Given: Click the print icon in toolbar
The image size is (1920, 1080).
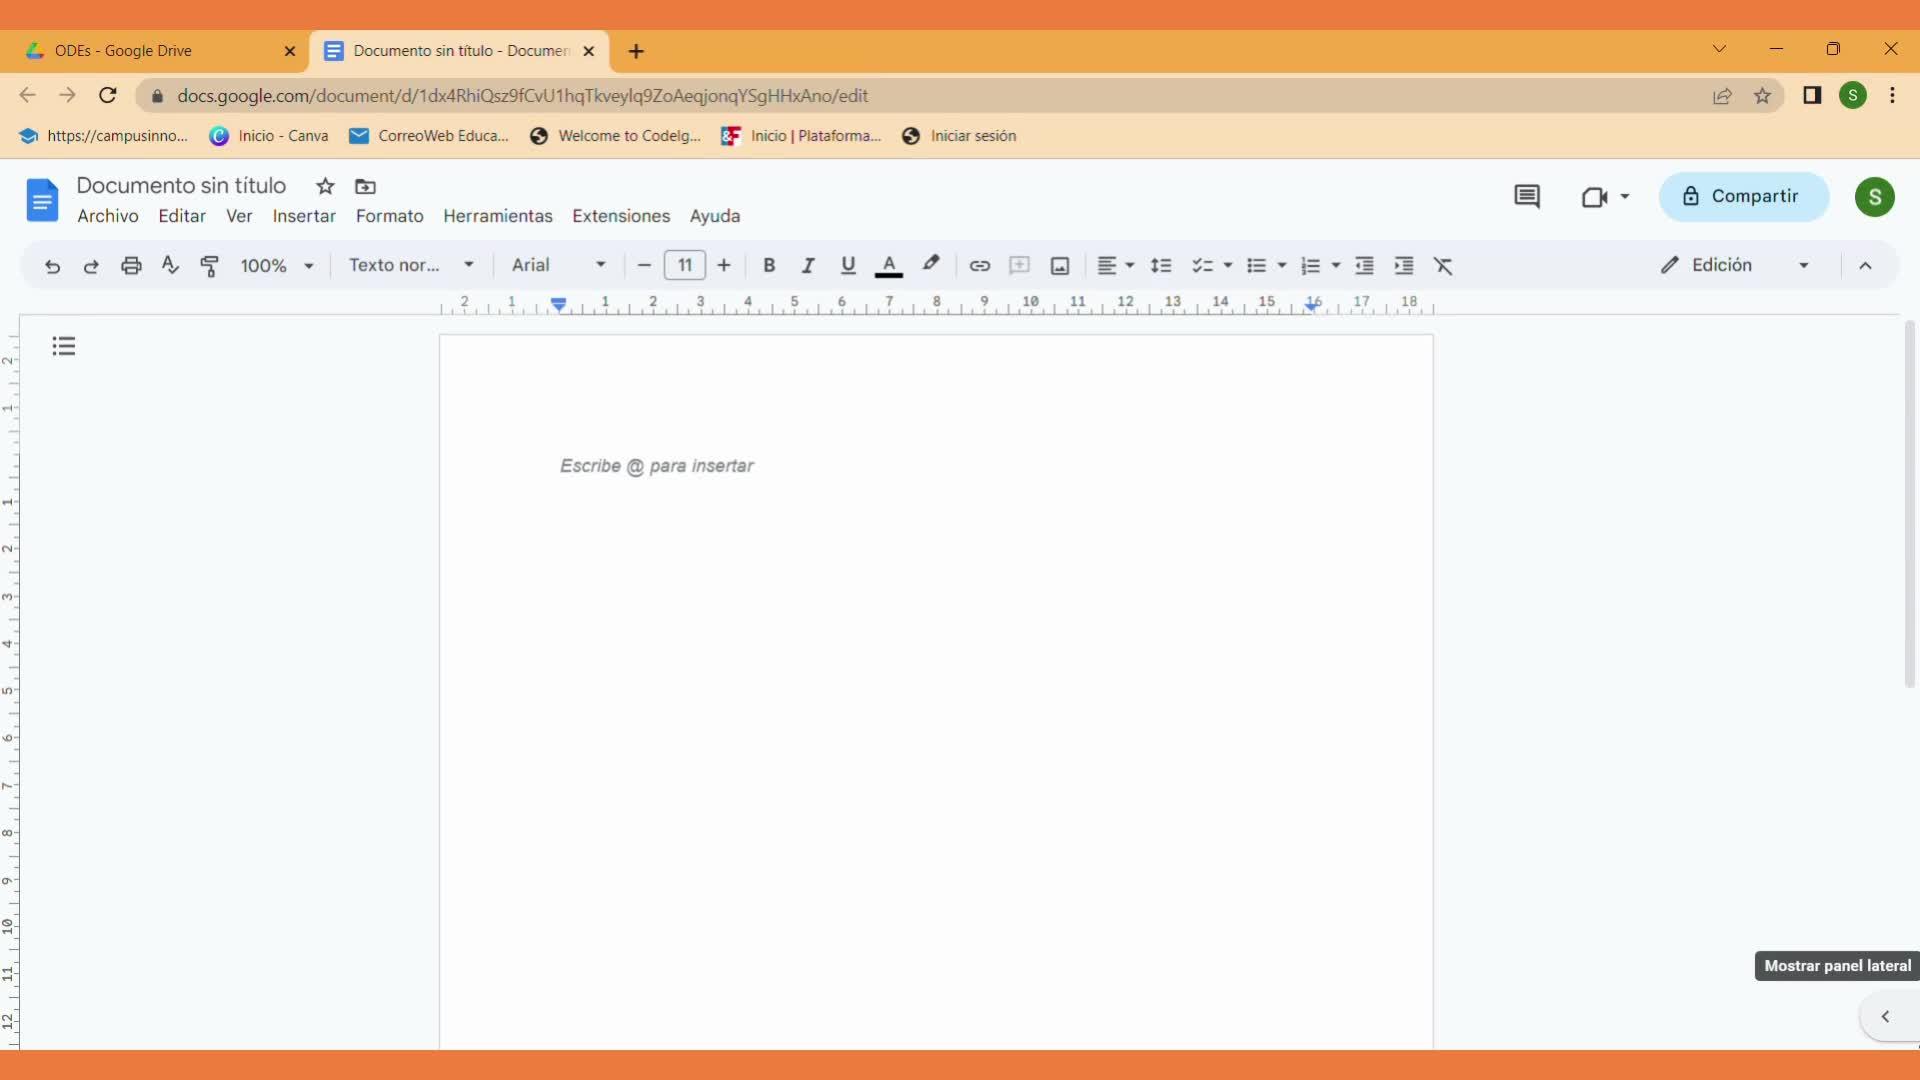Looking at the screenshot, I should pos(131,266).
